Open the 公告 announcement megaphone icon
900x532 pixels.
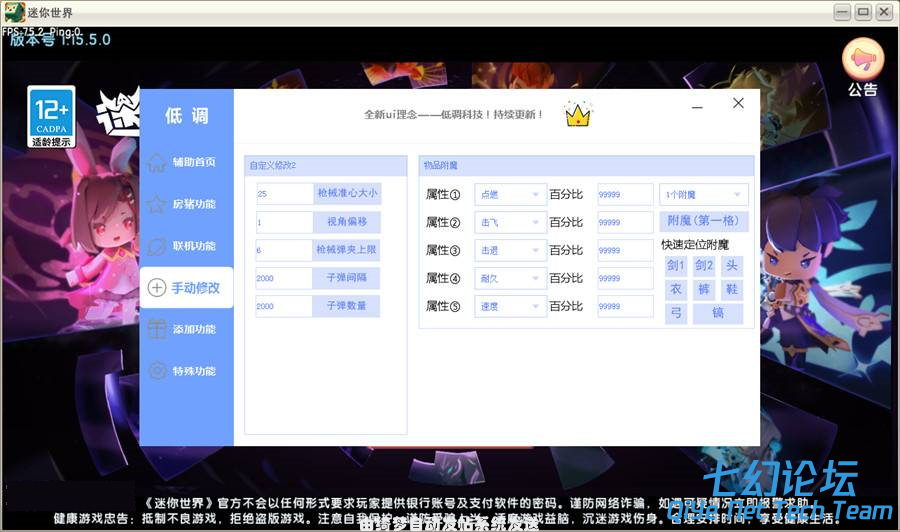[x=863, y=59]
